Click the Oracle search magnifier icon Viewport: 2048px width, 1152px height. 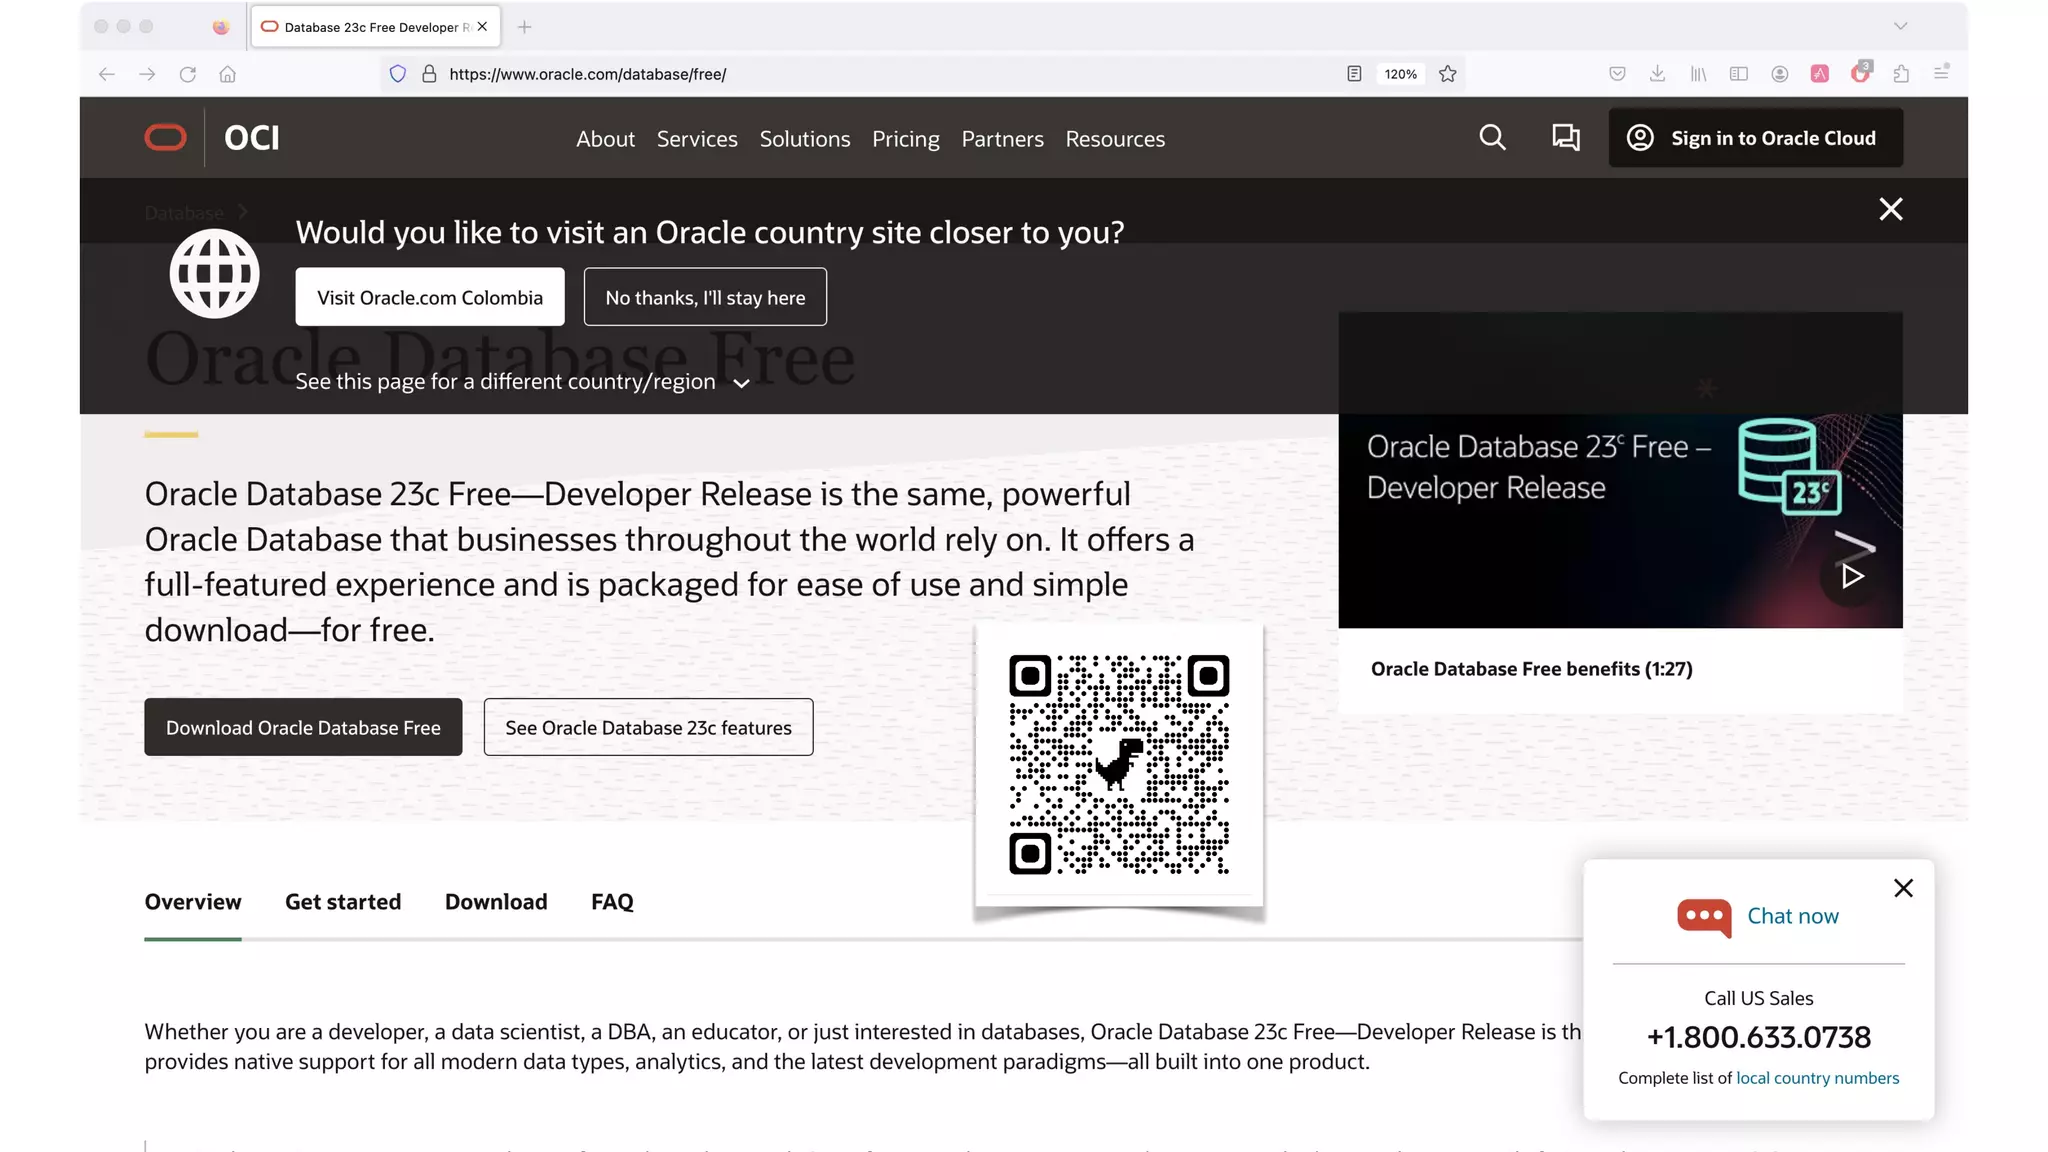(1492, 138)
